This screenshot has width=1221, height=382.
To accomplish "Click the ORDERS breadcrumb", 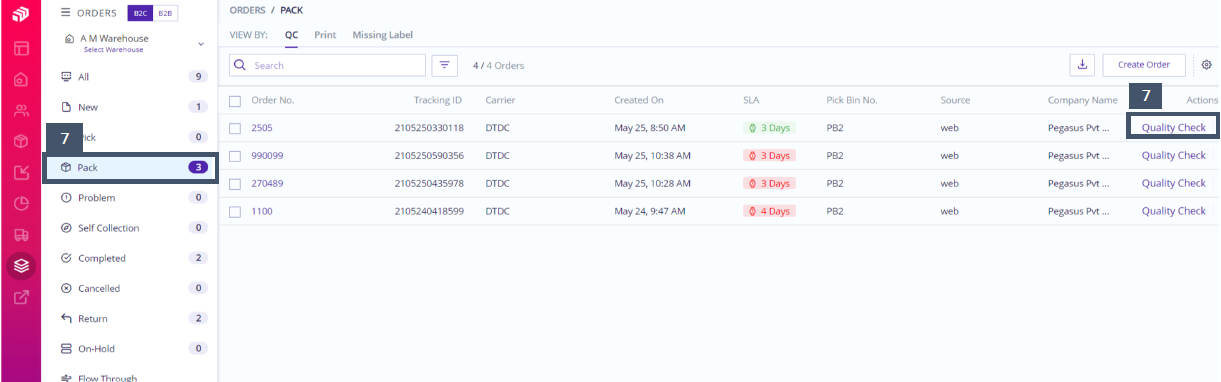I will pyautogui.click(x=248, y=9).
